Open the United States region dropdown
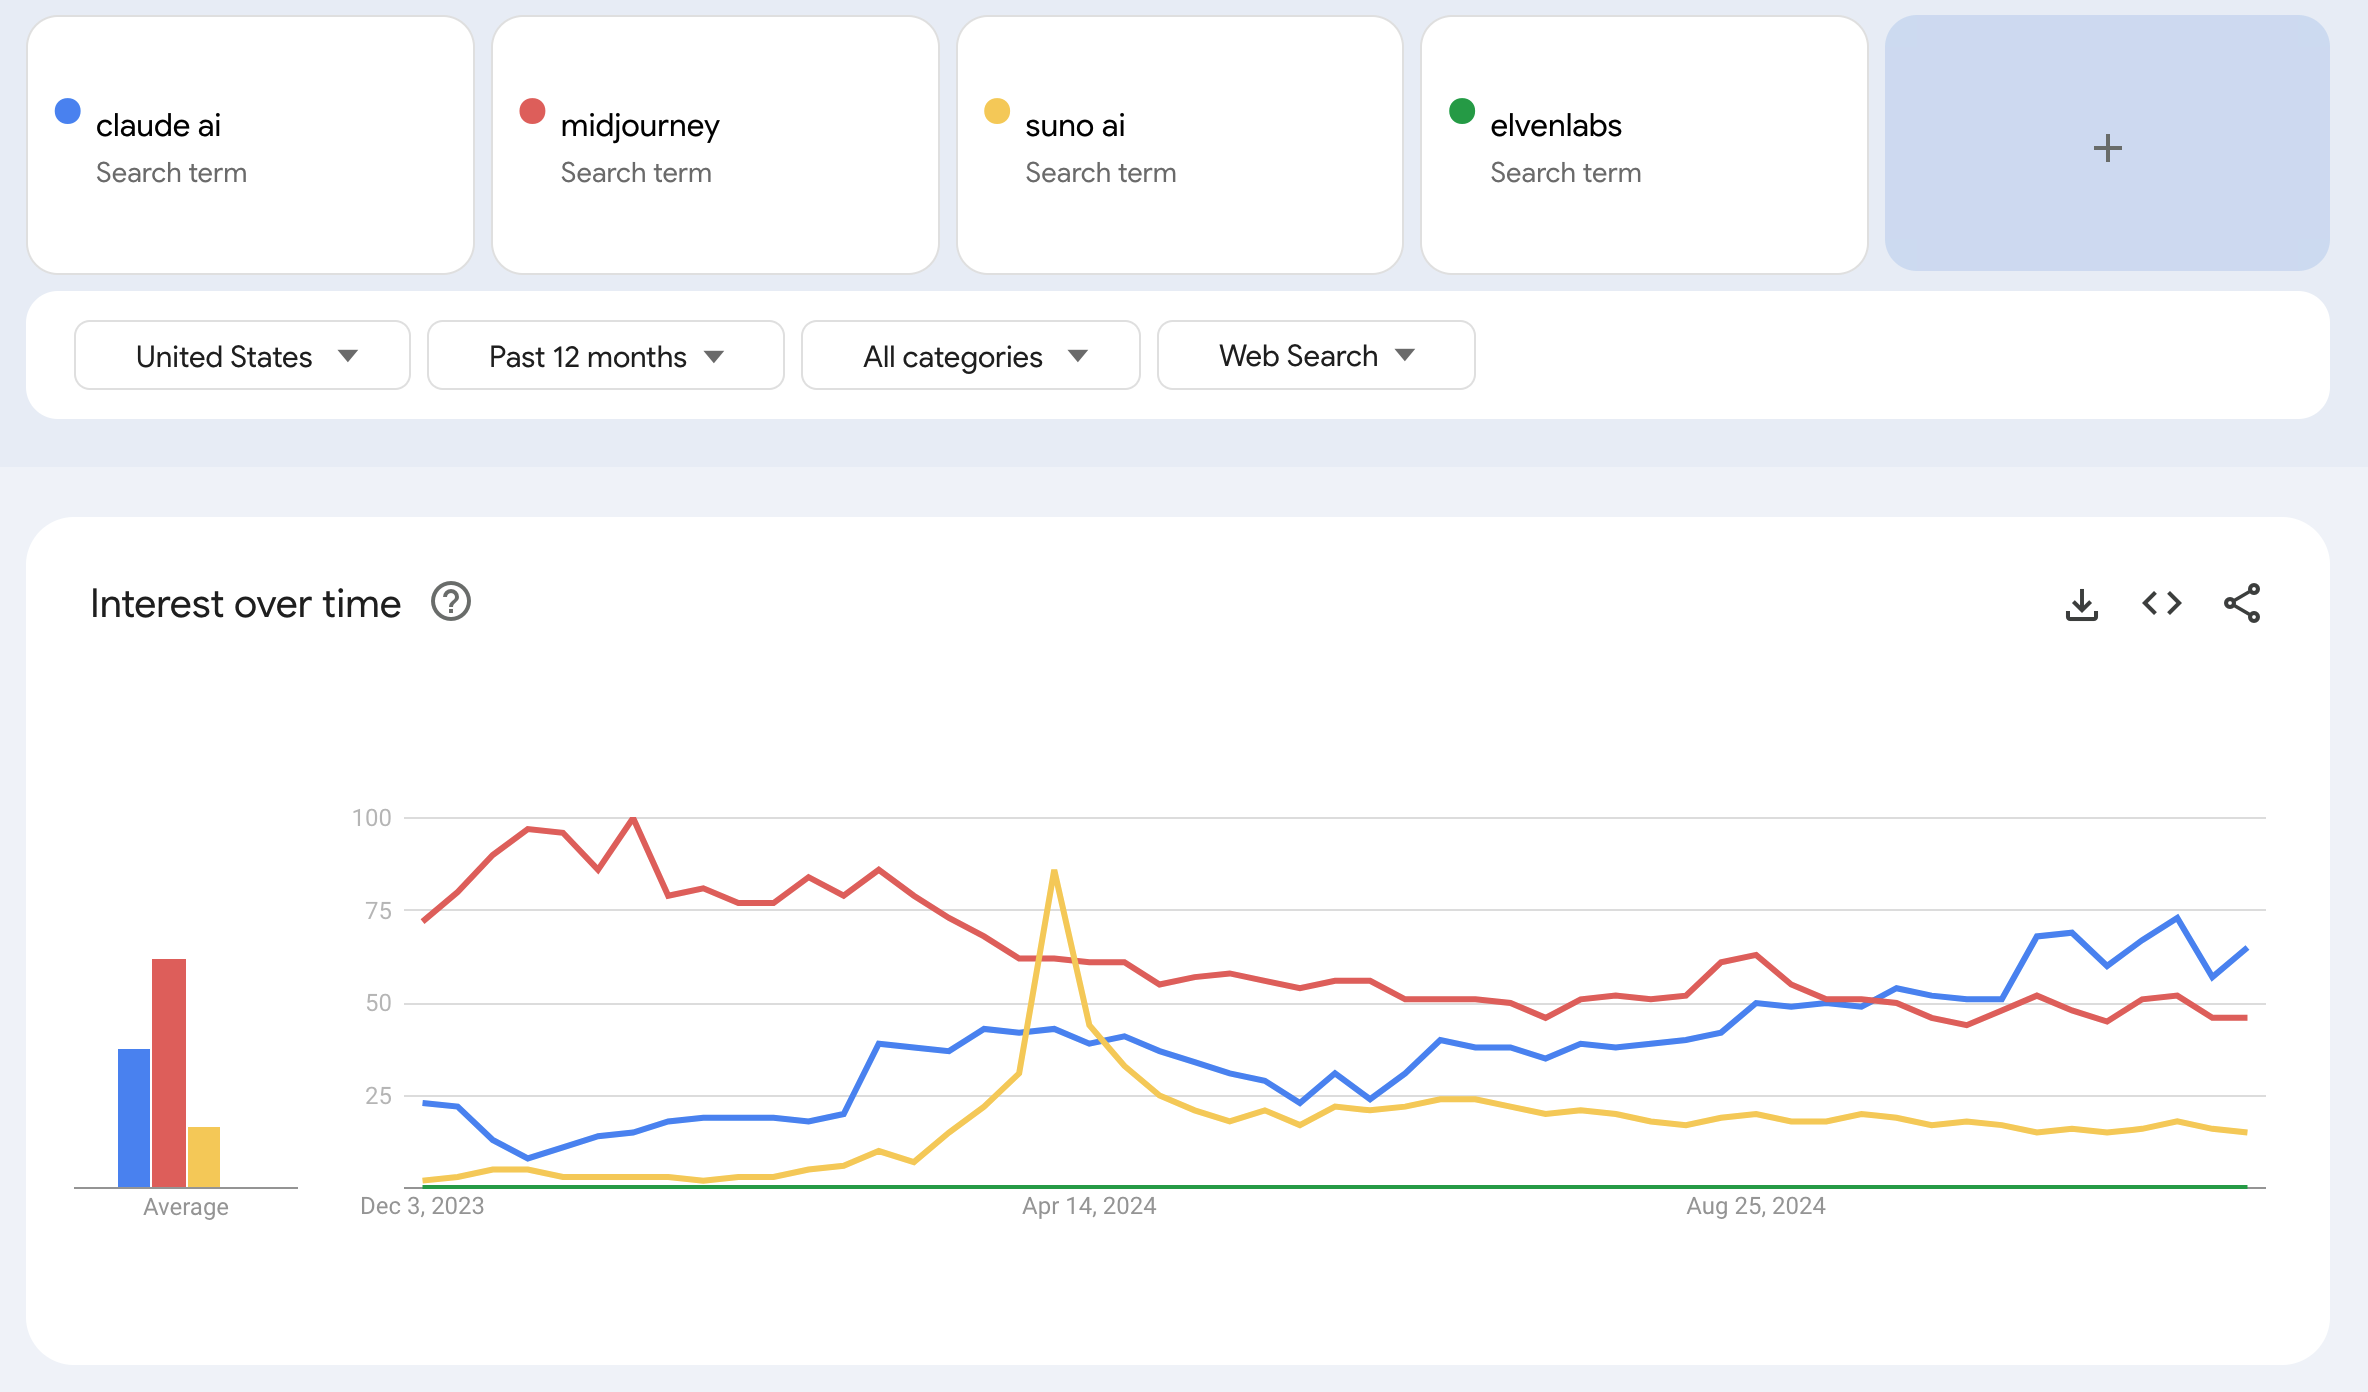The height and width of the screenshot is (1392, 2368). 242,355
